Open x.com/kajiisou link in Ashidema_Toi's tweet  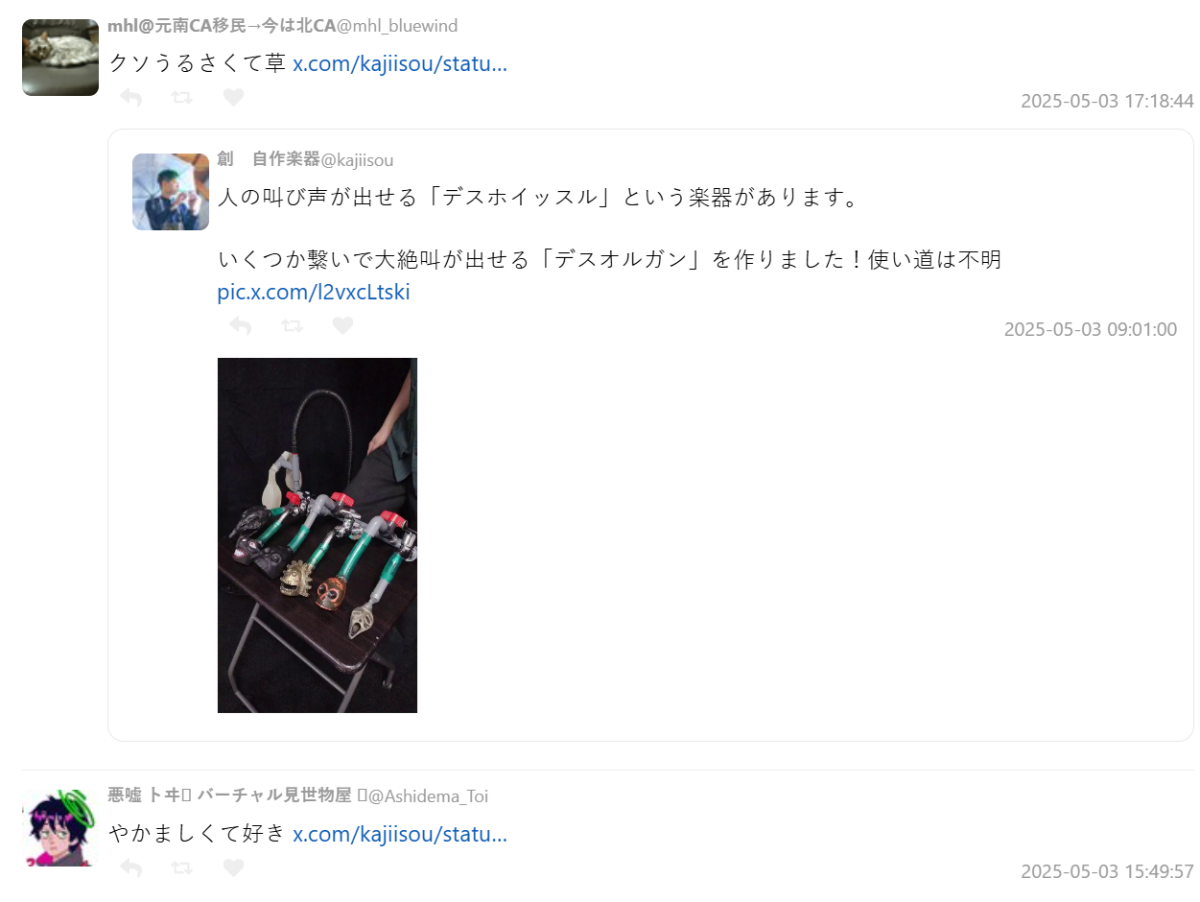(400, 834)
